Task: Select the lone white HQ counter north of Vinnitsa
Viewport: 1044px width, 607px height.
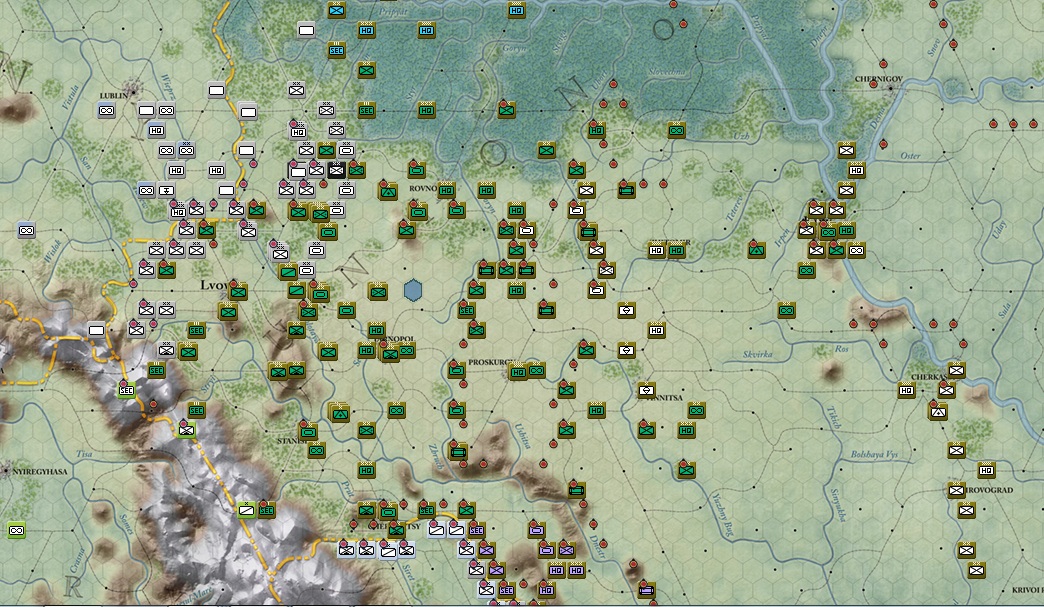Action: (x=656, y=330)
